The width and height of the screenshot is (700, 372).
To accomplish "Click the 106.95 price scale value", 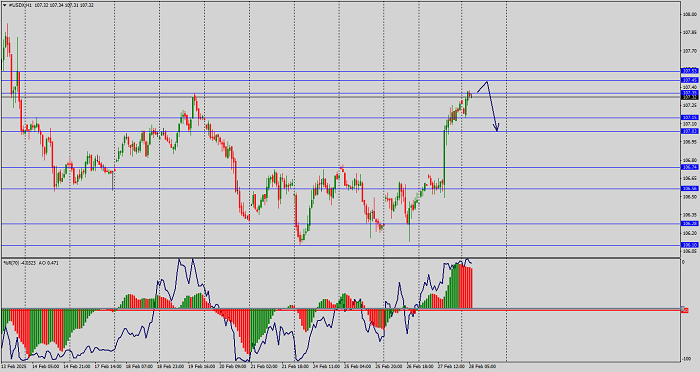I will click(x=690, y=142).
